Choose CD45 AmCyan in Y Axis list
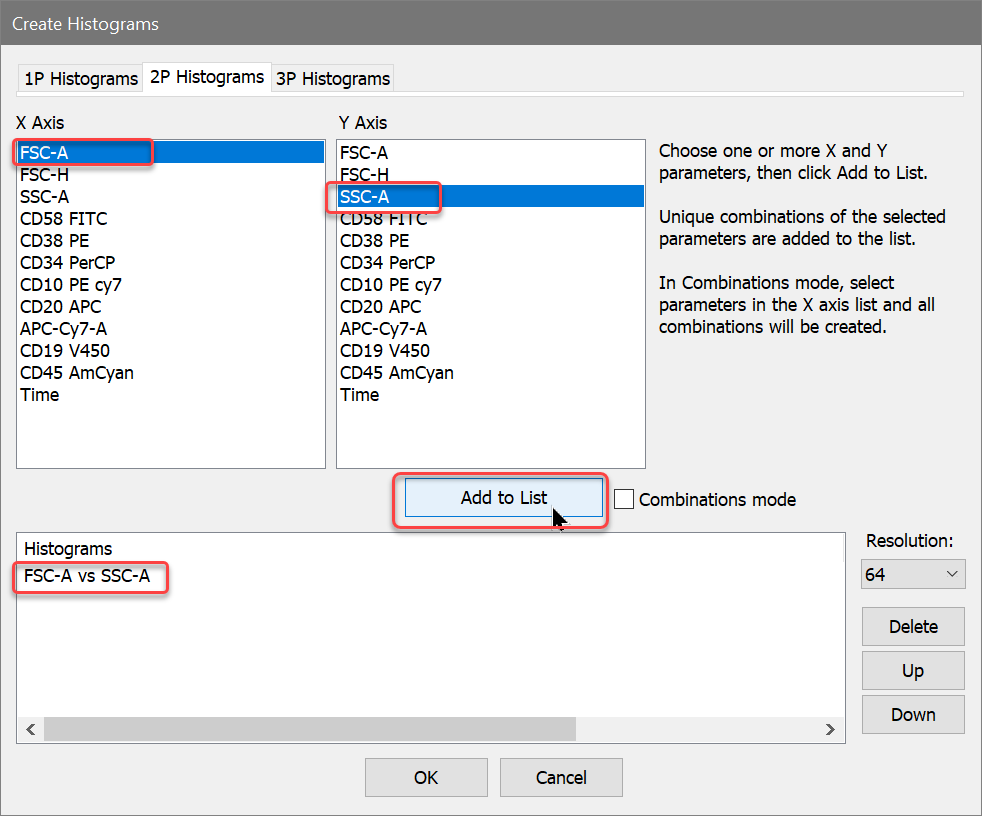 (396, 373)
